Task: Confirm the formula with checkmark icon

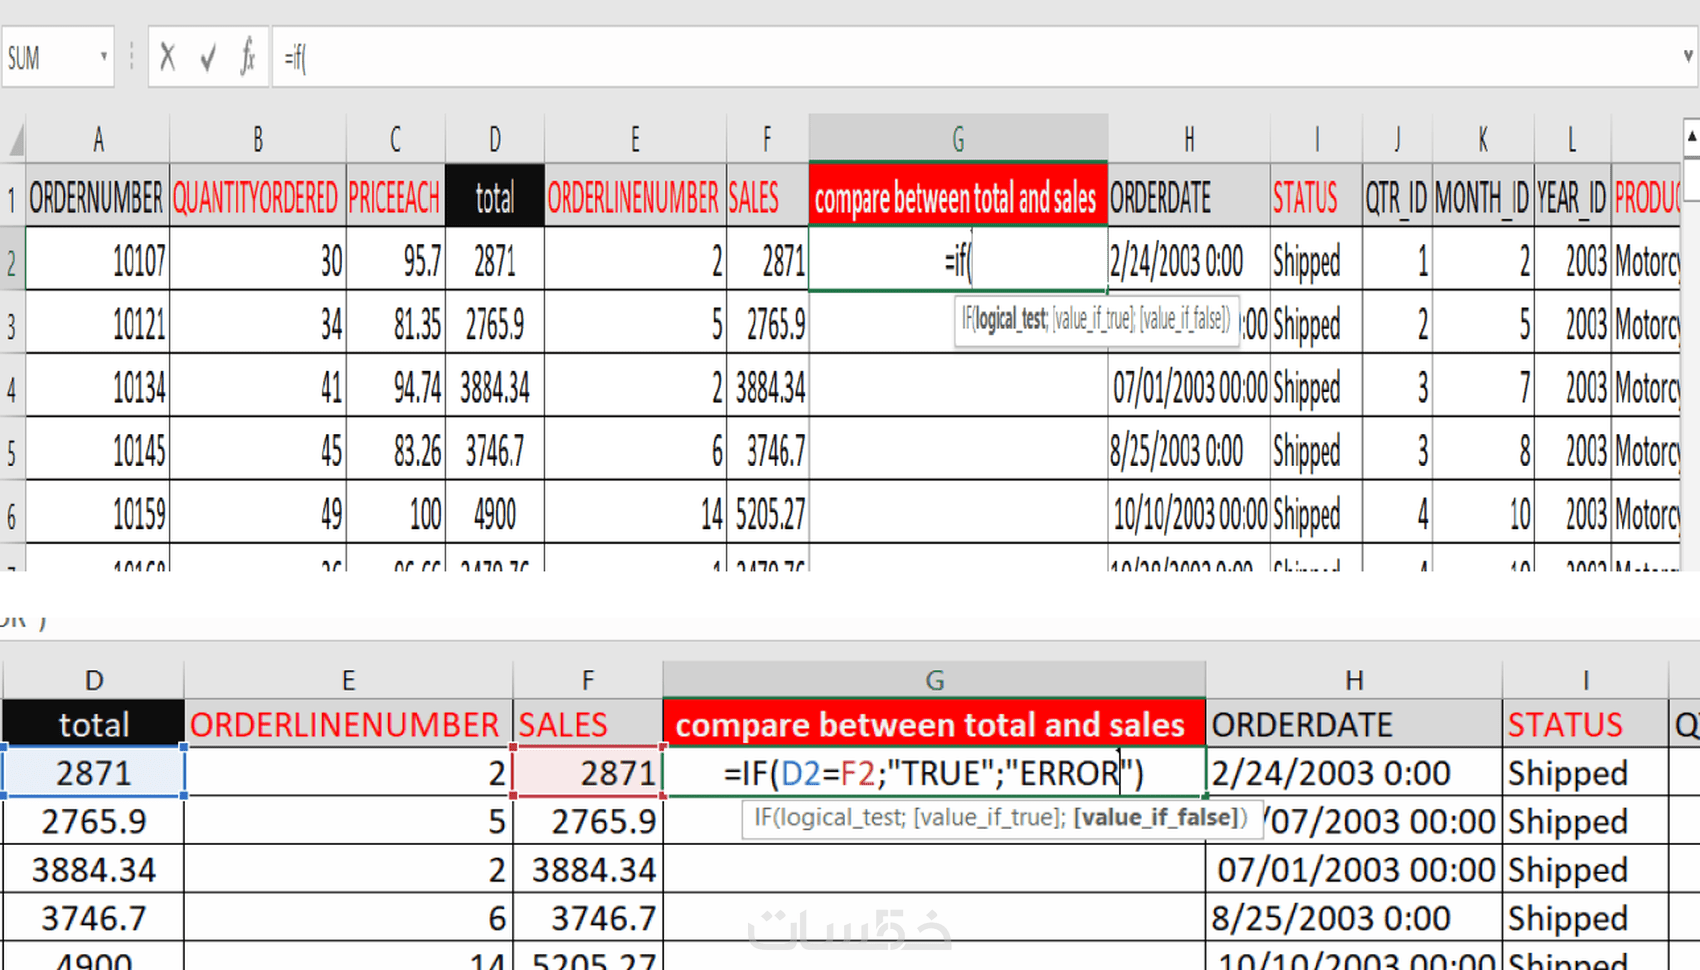Action: click(208, 58)
